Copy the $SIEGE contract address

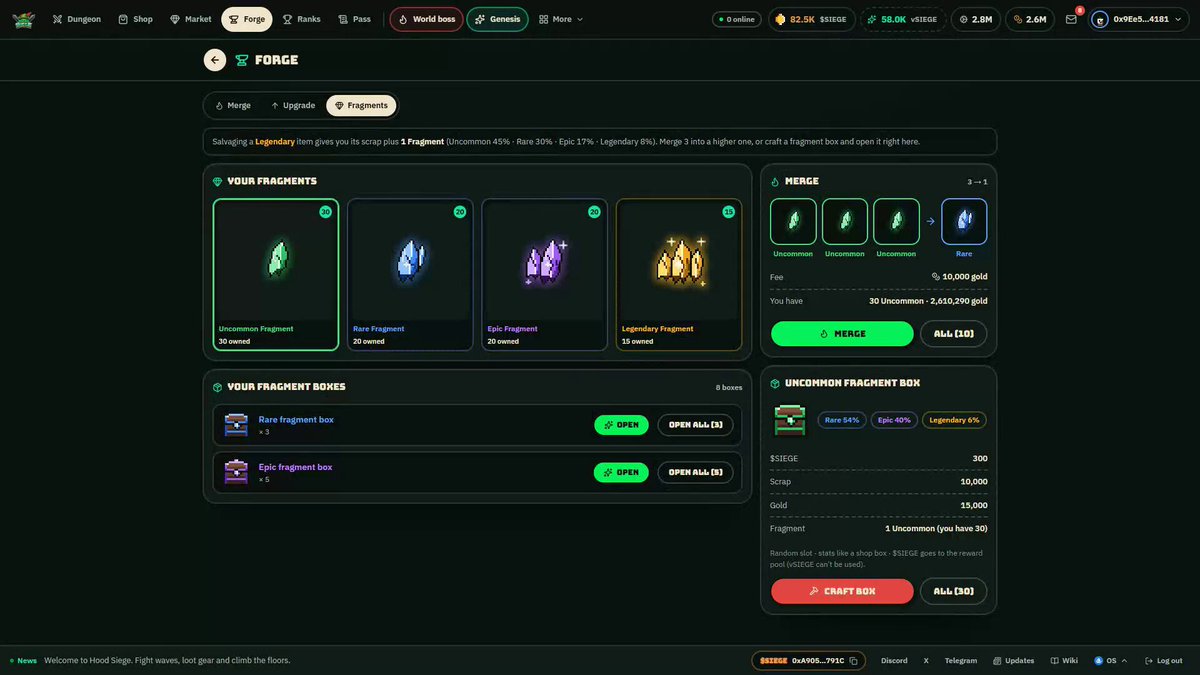(853, 661)
